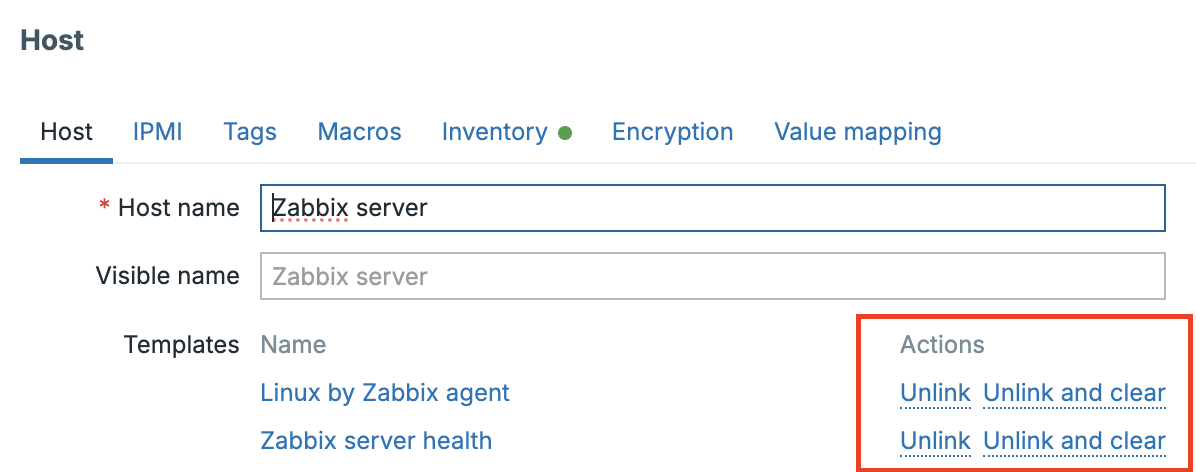Open the Zabbix server health template
1196x472 pixels.
coord(376,441)
